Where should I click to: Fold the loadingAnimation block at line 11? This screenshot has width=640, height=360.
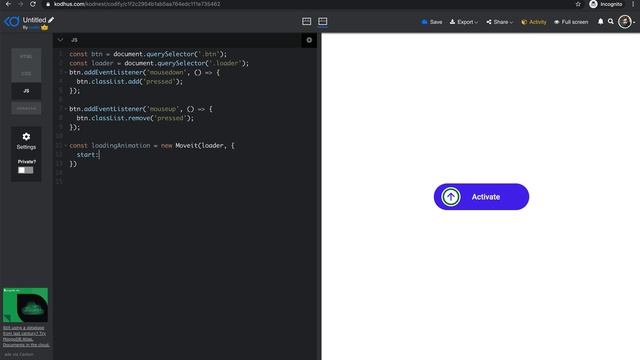pos(66,145)
